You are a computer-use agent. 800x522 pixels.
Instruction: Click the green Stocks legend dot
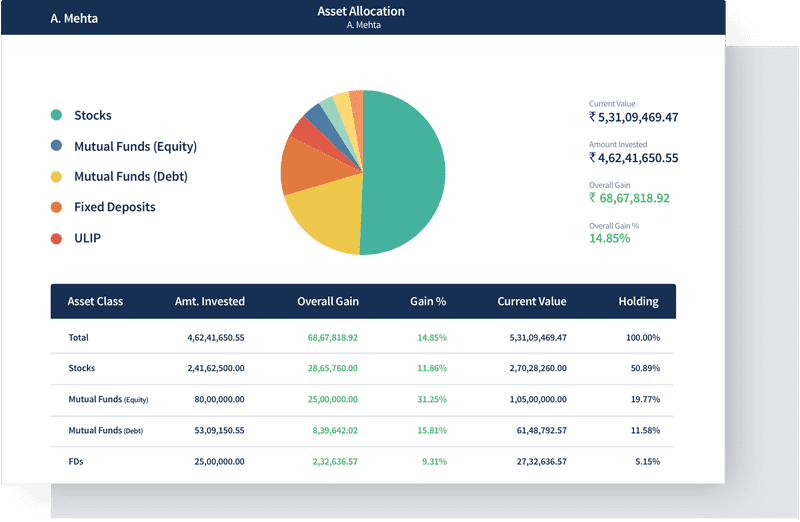(56, 115)
